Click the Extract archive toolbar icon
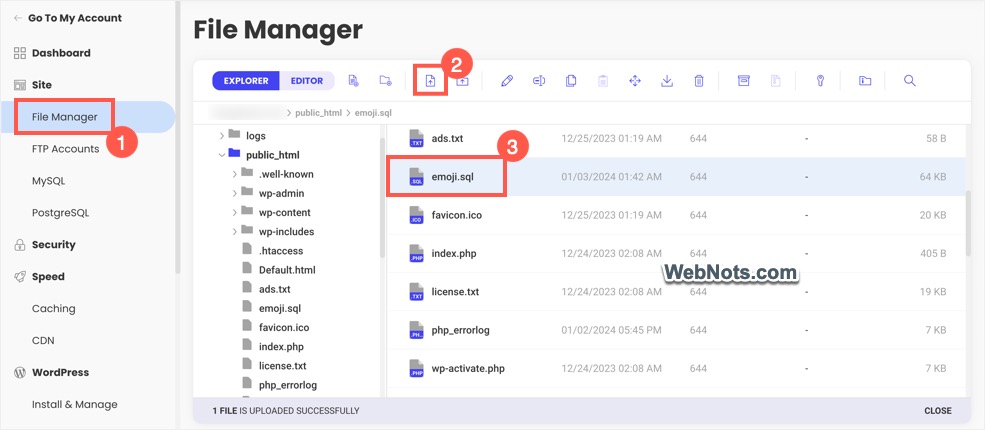 (x=776, y=80)
